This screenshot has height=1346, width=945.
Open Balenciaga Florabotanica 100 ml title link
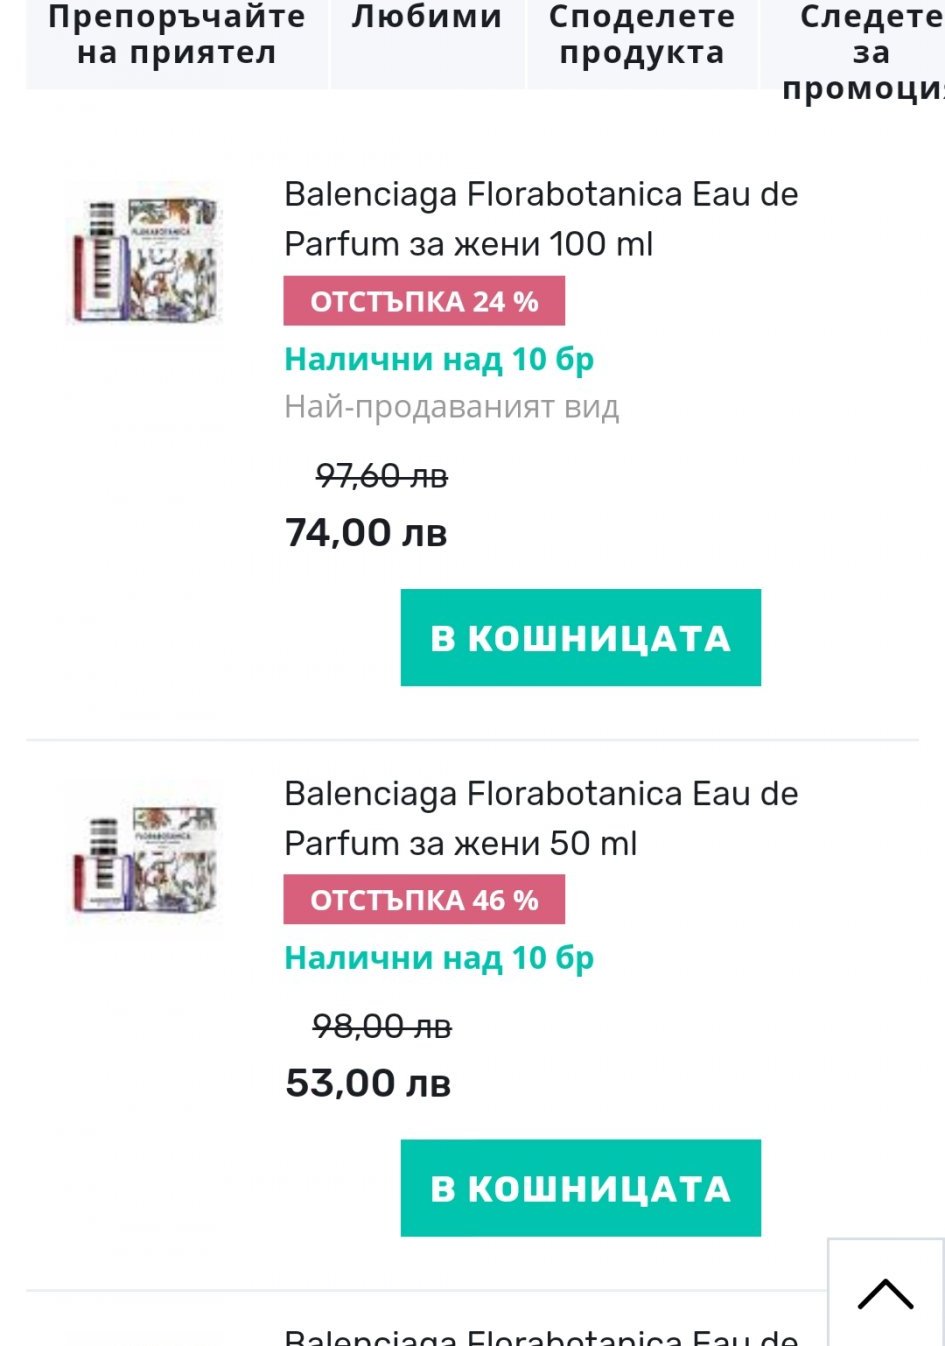[541, 219]
